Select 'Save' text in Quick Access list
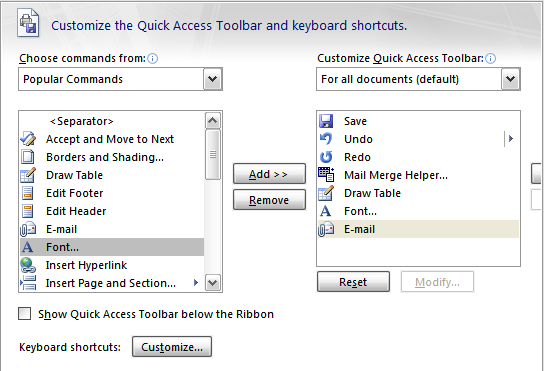 coord(355,121)
